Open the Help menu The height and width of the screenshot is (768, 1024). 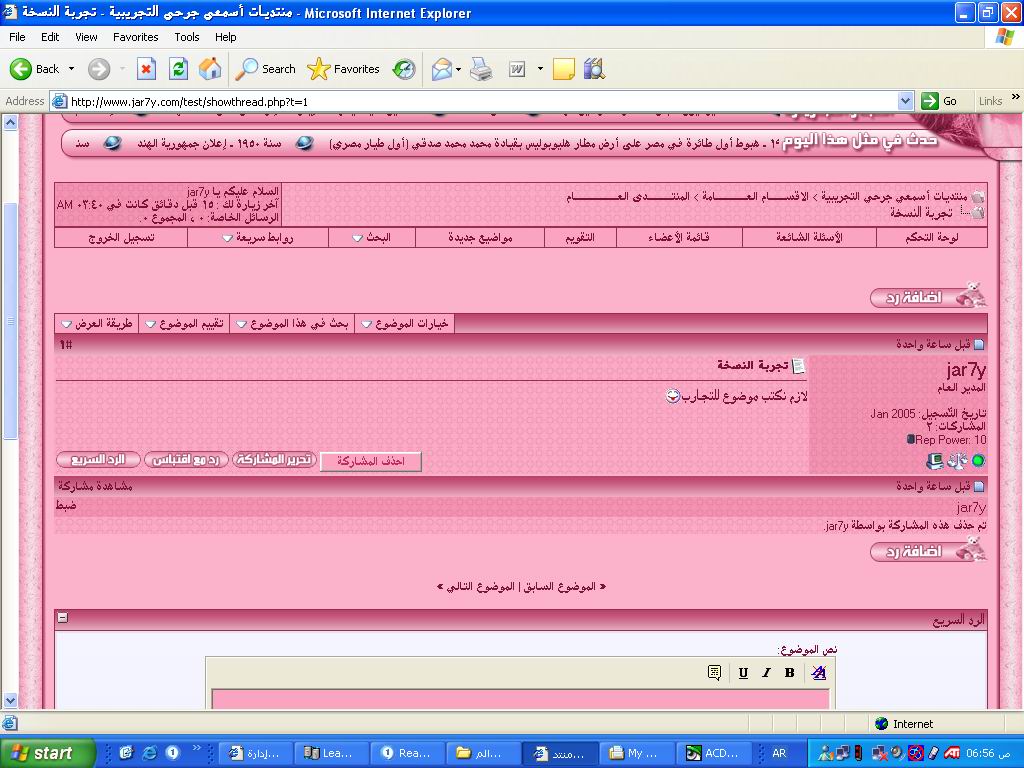[226, 37]
